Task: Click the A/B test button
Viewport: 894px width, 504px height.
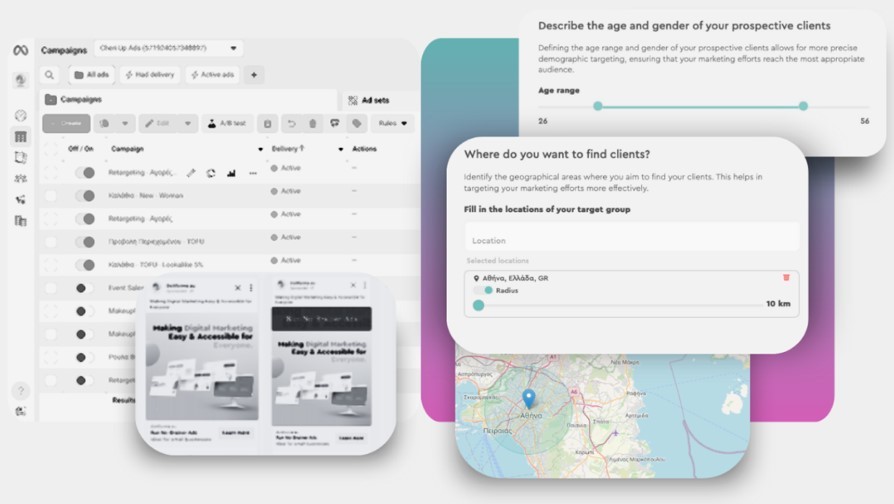Action: pyautogui.click(x=227, y=124)
